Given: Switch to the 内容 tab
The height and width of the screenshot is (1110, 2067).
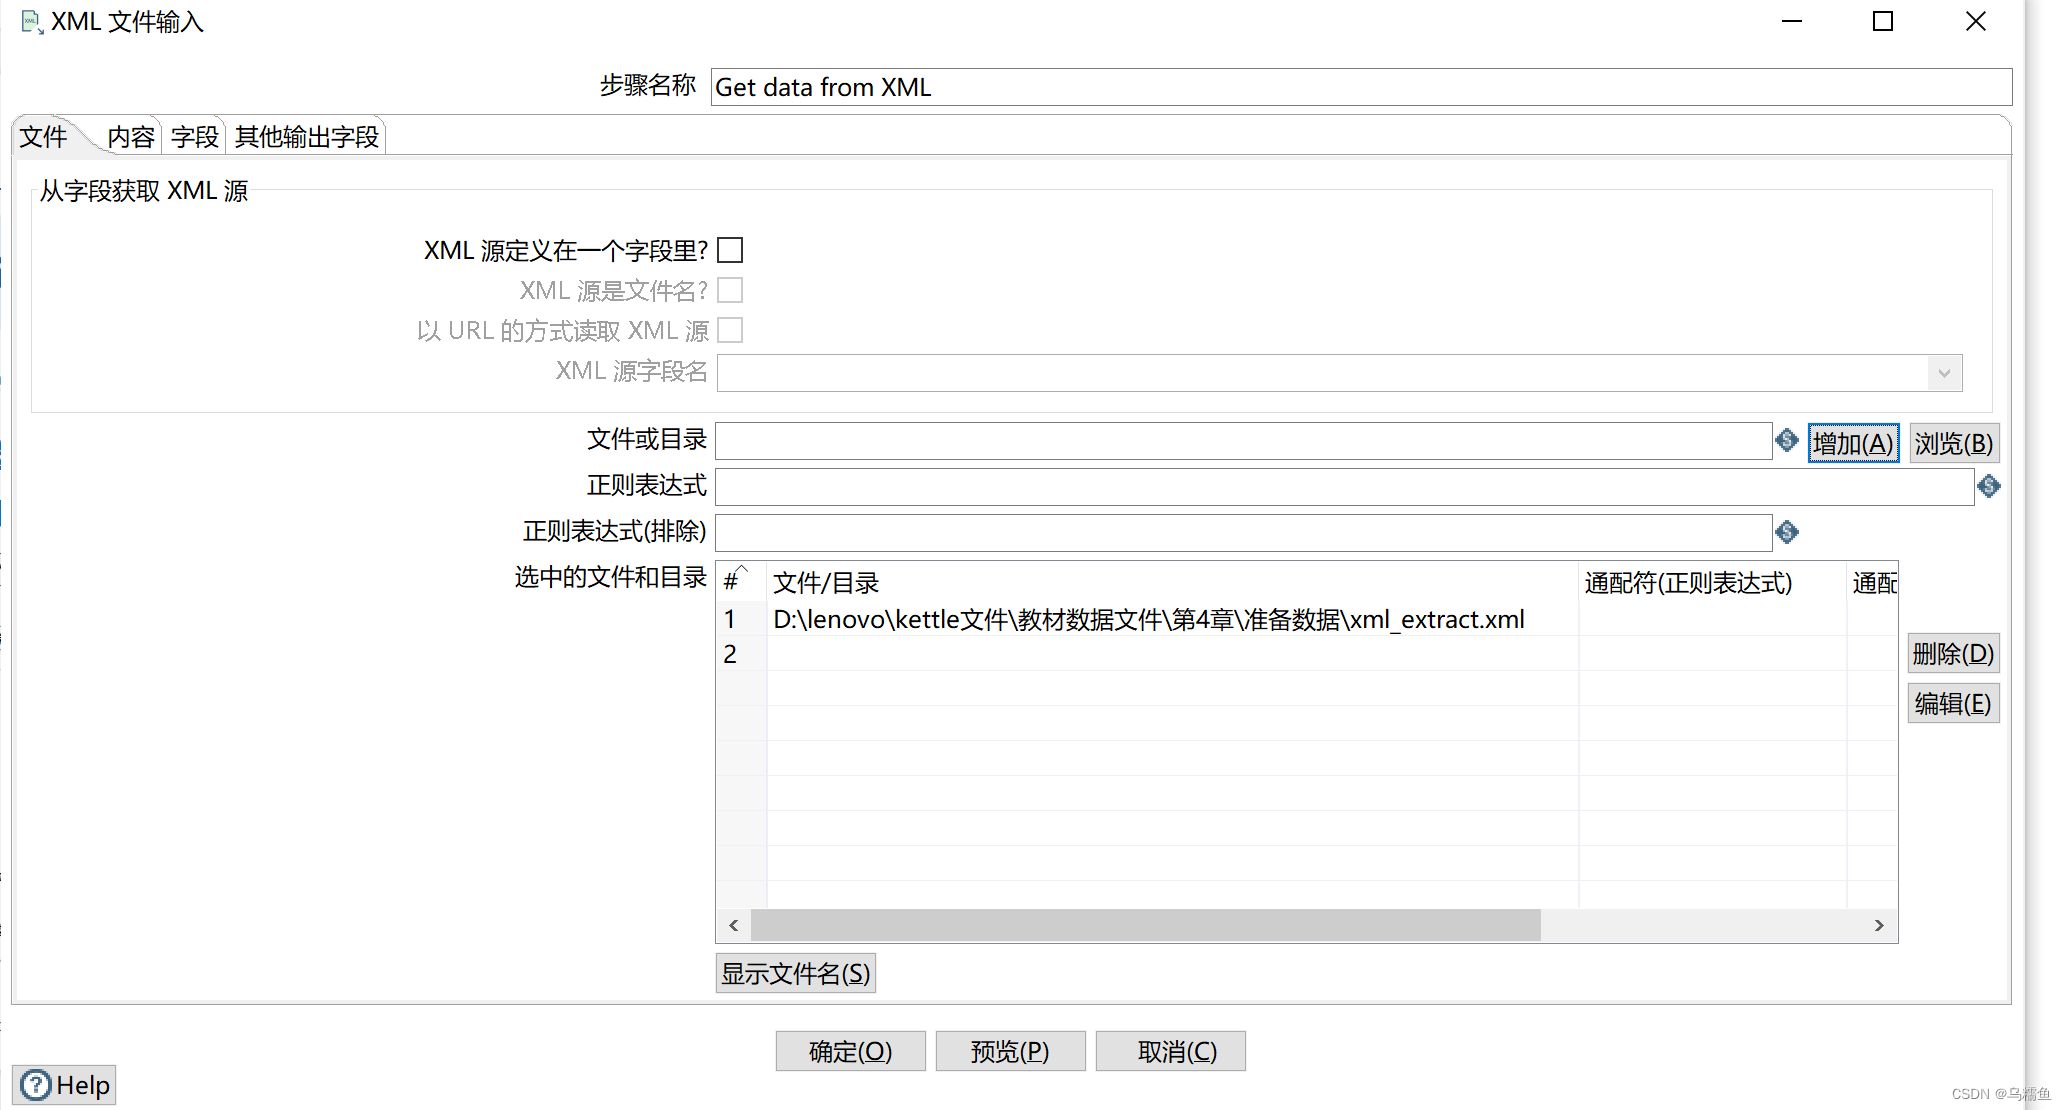Looking at the screenshot, I should pos(131,137).
